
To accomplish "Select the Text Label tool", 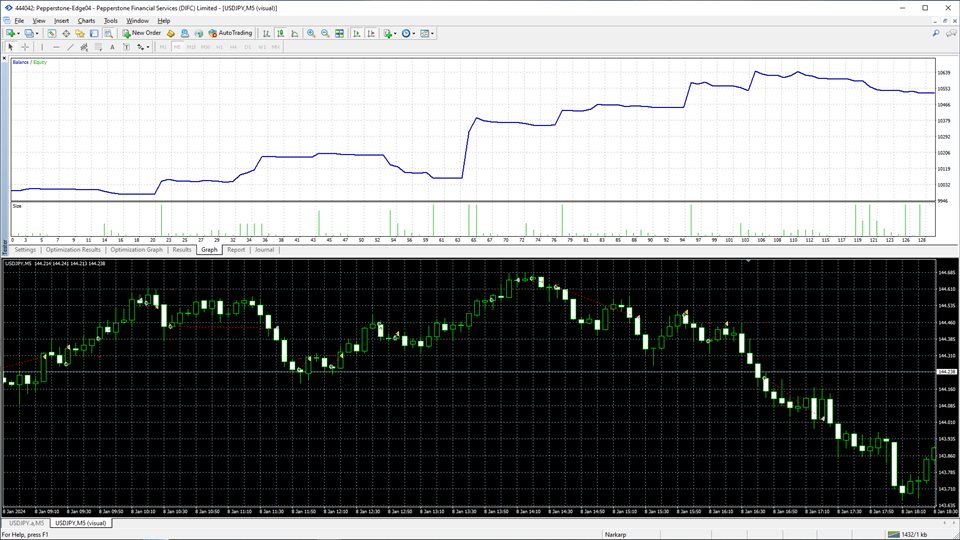I will coord(126,47).
